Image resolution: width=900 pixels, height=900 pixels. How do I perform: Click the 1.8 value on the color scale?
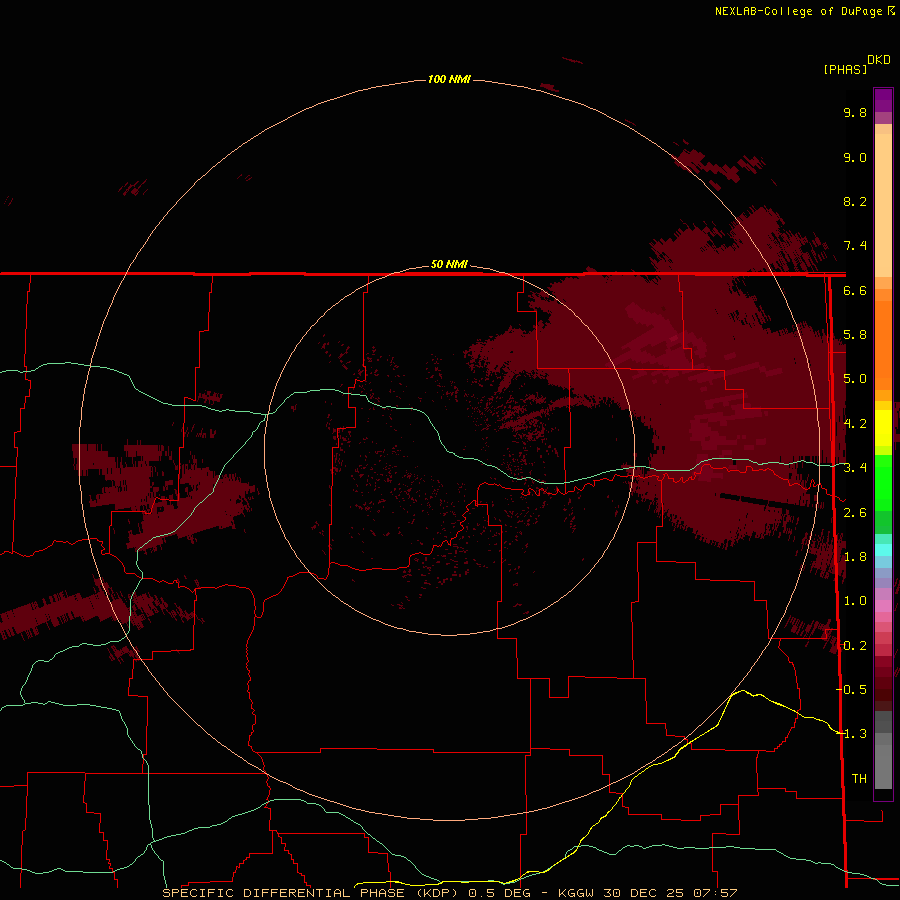pyautogui.click(x=855, y=557)
